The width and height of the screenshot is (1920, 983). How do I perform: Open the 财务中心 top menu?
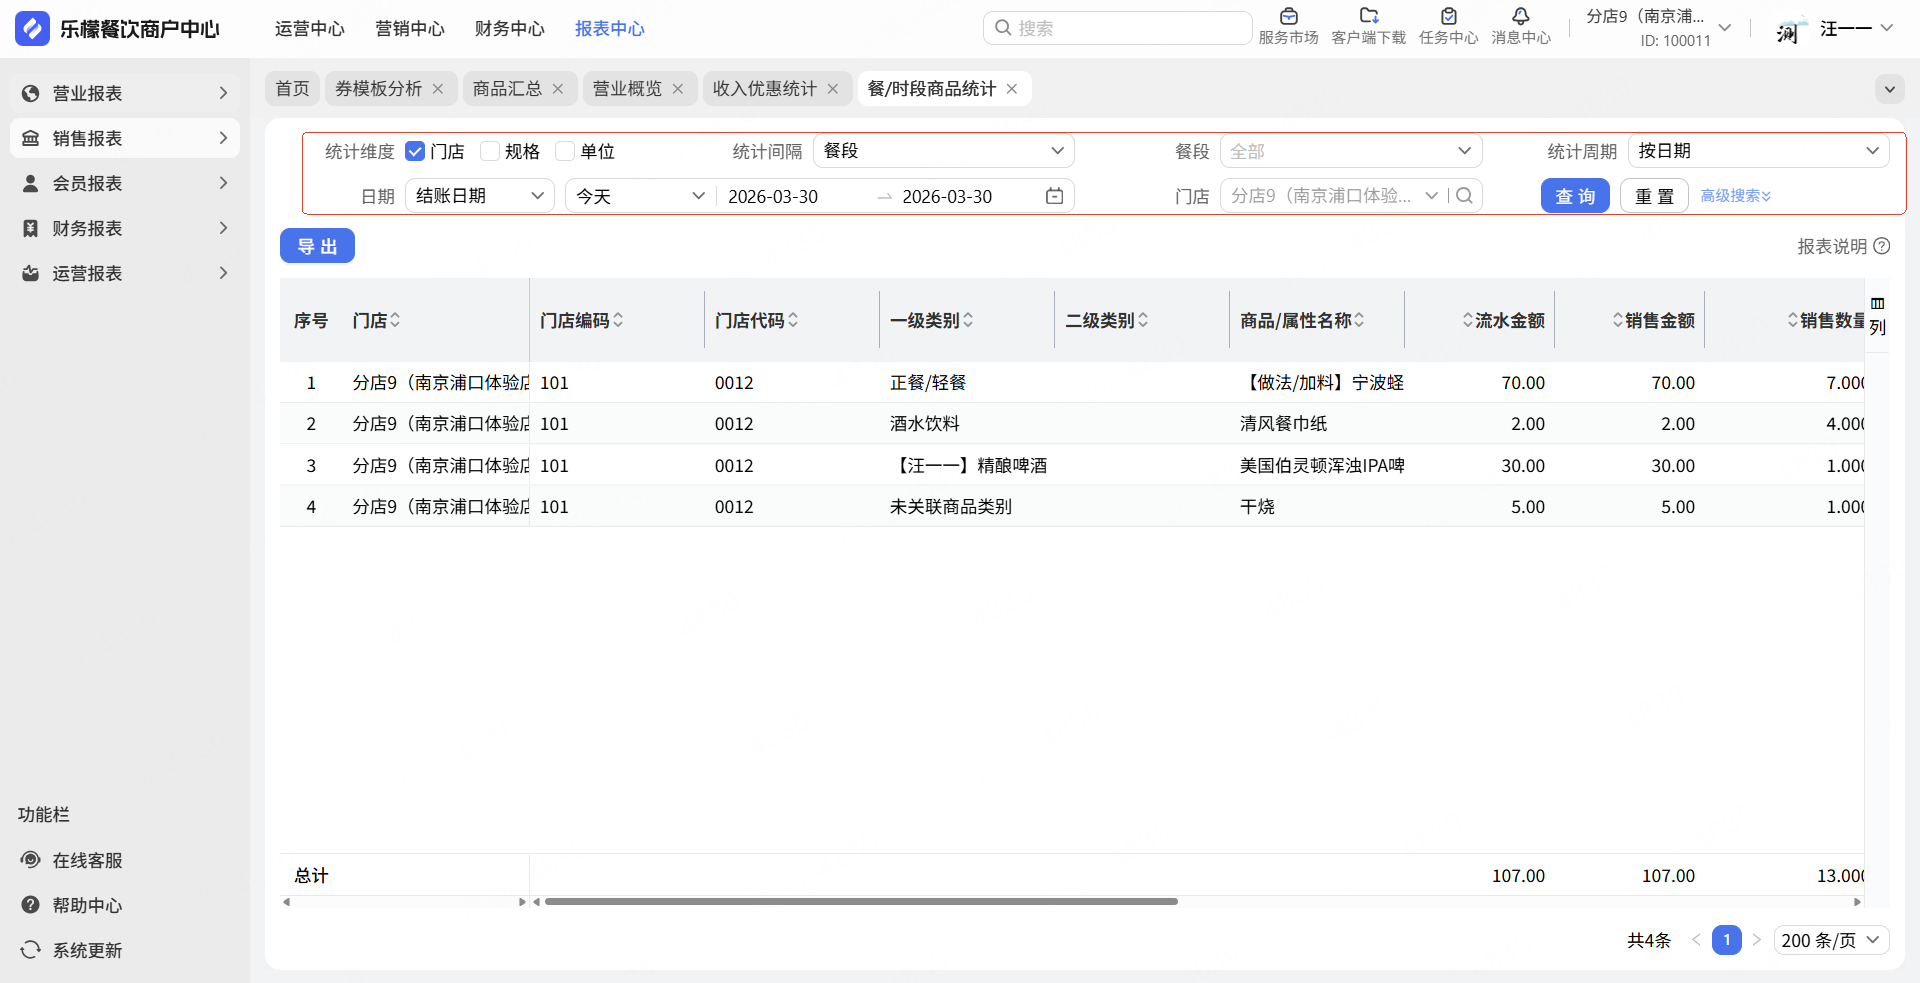point(509,29)
